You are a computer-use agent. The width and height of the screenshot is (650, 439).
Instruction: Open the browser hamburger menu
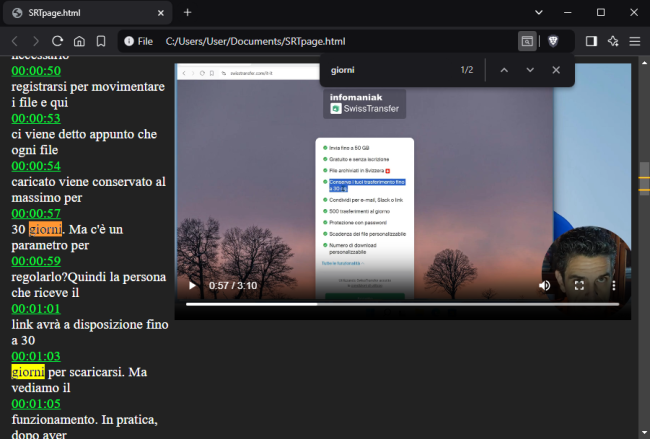(635, 41)
